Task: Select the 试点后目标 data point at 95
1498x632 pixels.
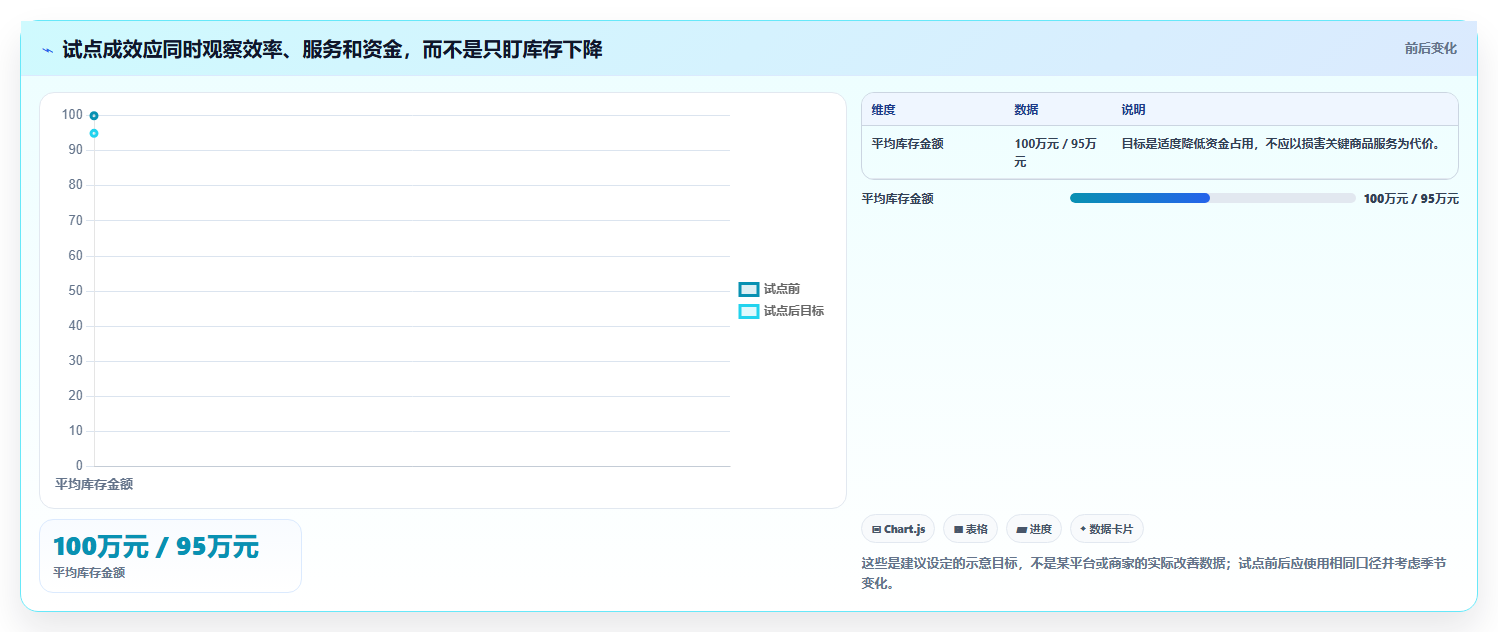Action: [94, 133]
